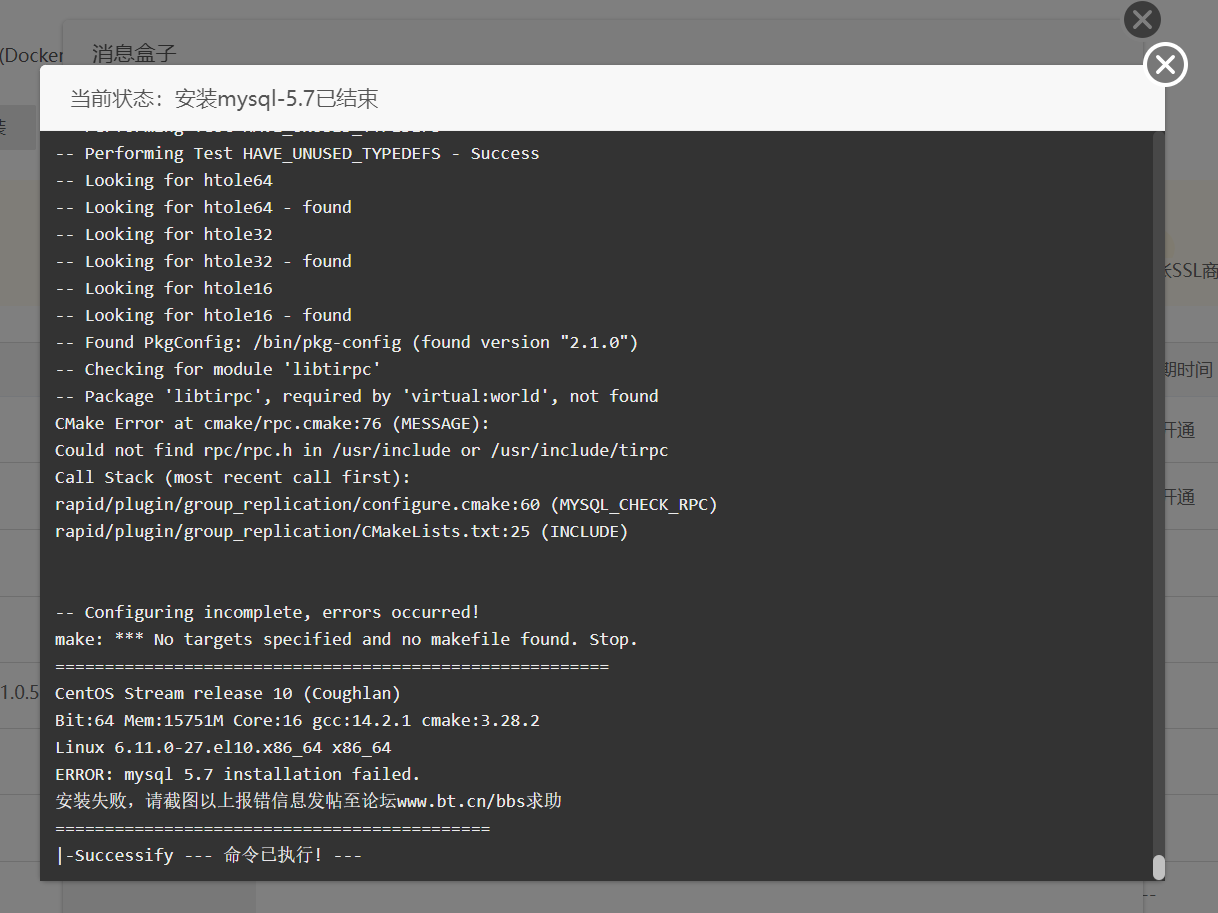Close the background message box dialog

(x=1142, y=19)
